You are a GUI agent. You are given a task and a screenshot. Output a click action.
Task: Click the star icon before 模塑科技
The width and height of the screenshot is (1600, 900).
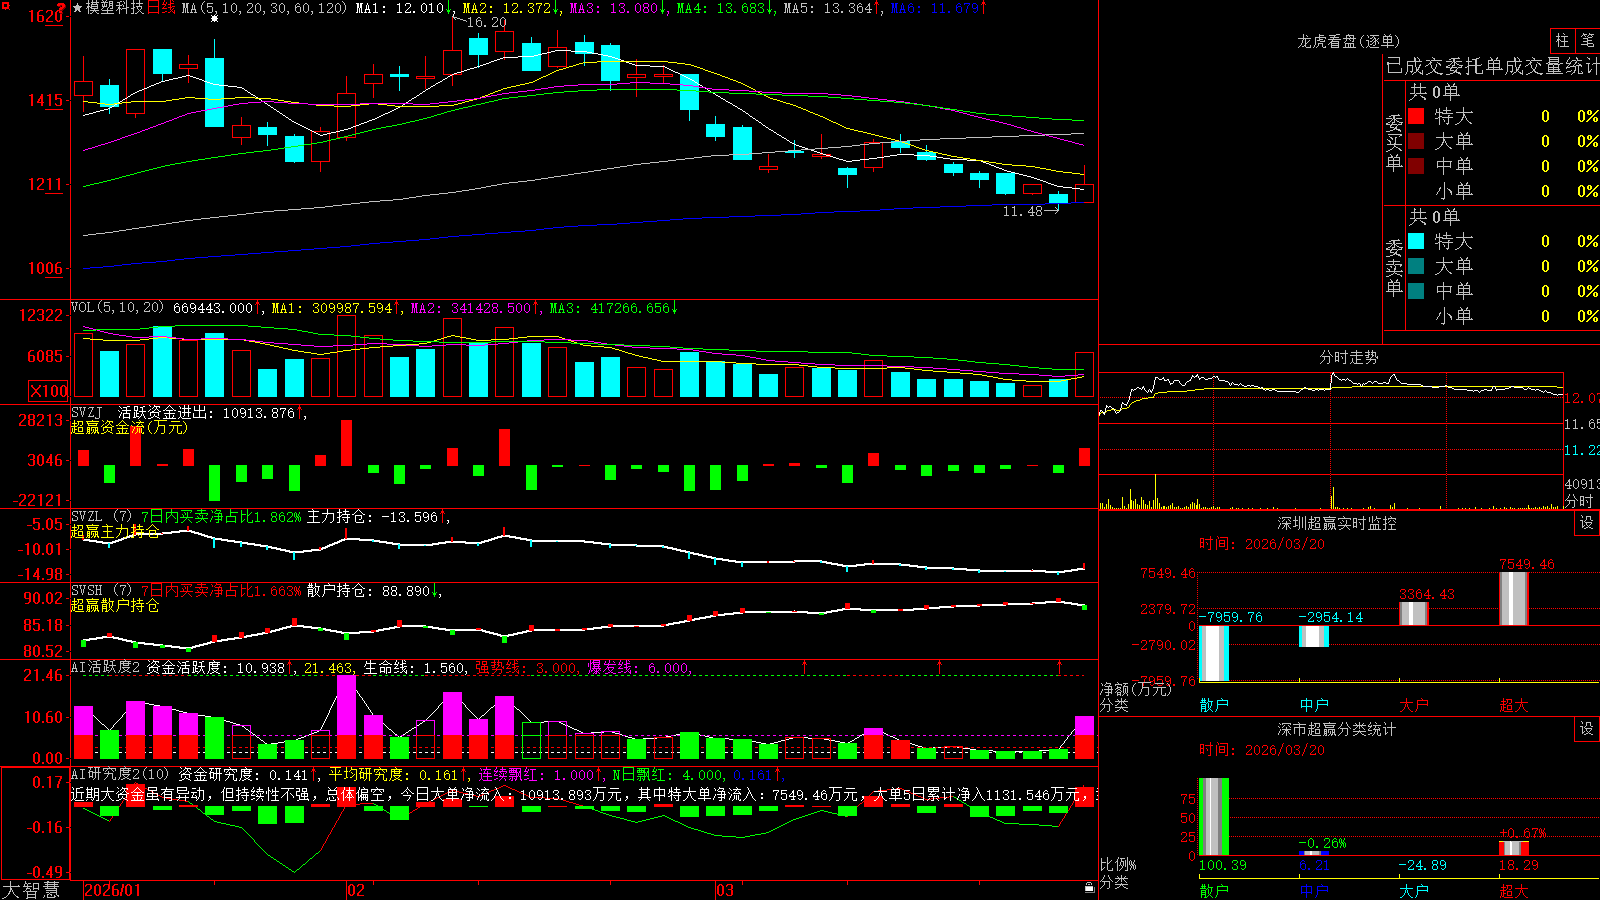coord(78,8)
